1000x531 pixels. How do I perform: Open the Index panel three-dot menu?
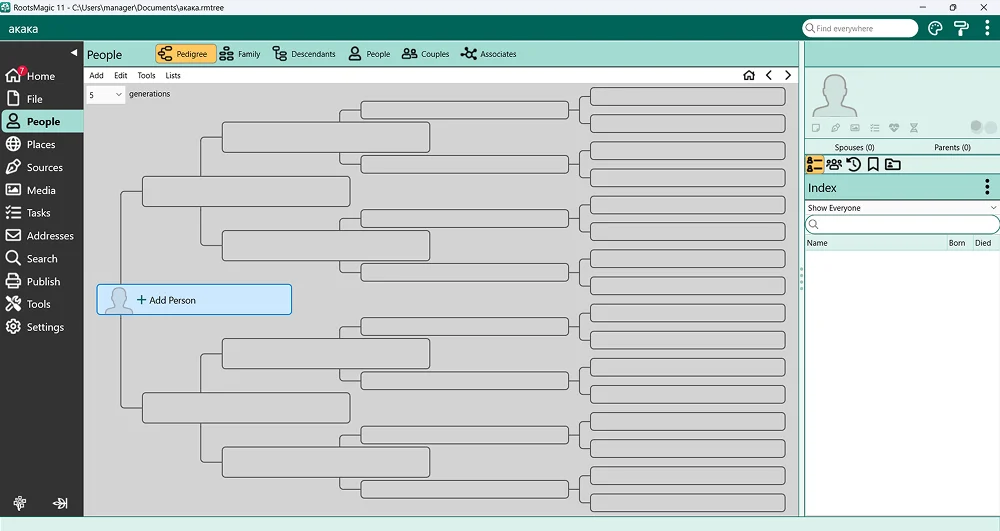point(987,187)
